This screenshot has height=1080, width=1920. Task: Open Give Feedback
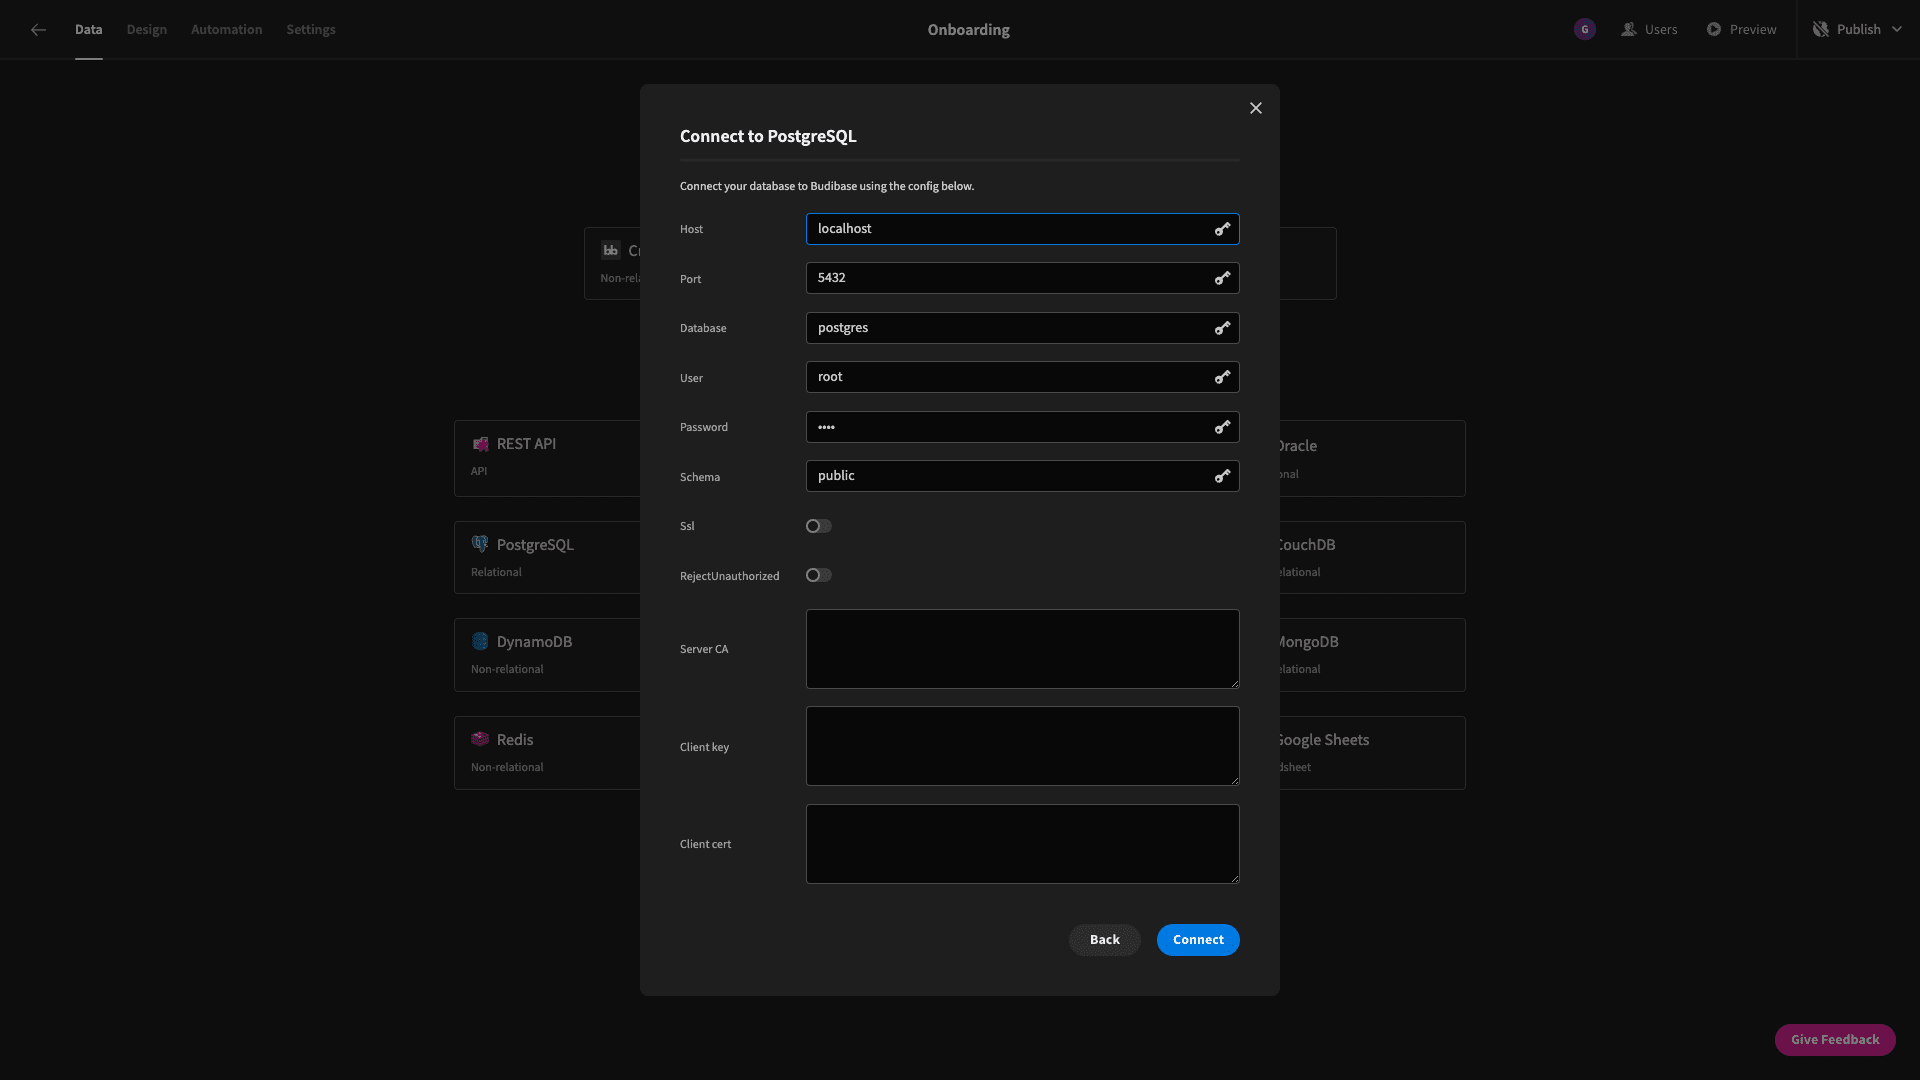pos(1835,1040)
